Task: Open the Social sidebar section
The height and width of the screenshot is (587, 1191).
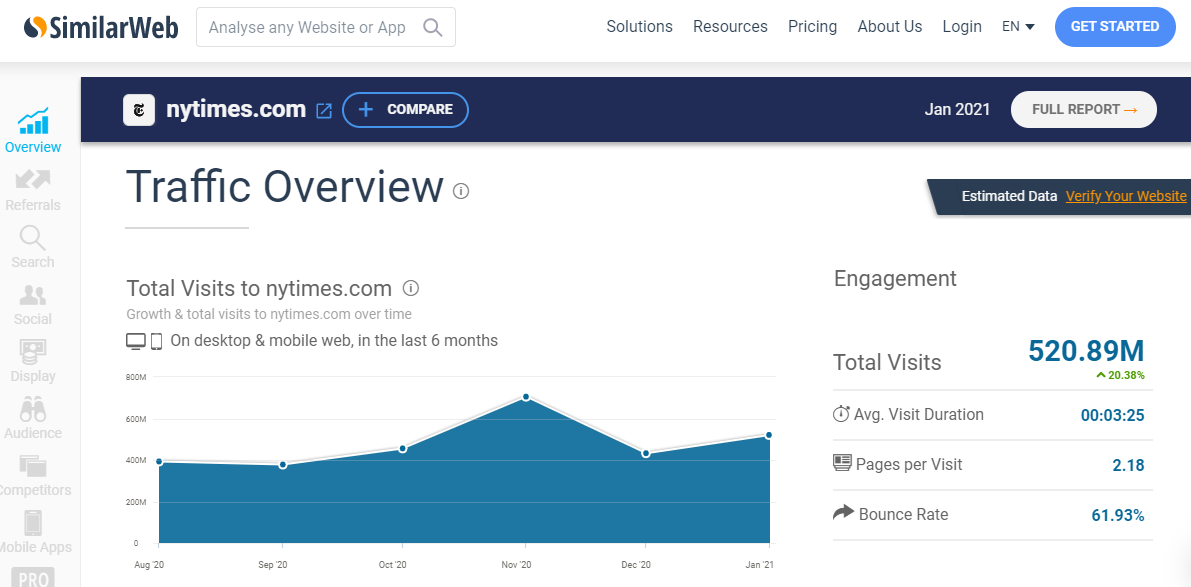Action: 33,305
